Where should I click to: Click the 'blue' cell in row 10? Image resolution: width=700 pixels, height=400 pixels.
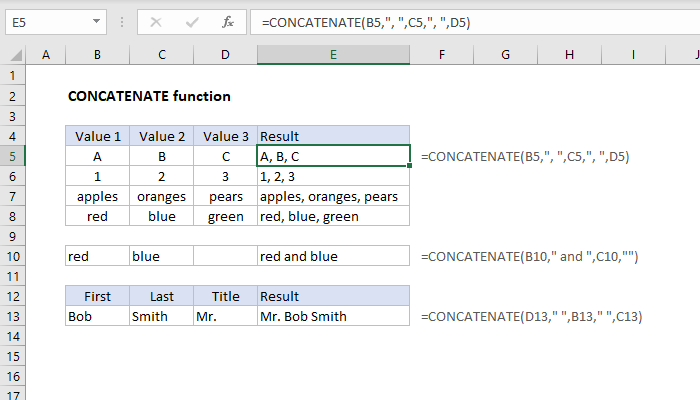pos(162,256)
